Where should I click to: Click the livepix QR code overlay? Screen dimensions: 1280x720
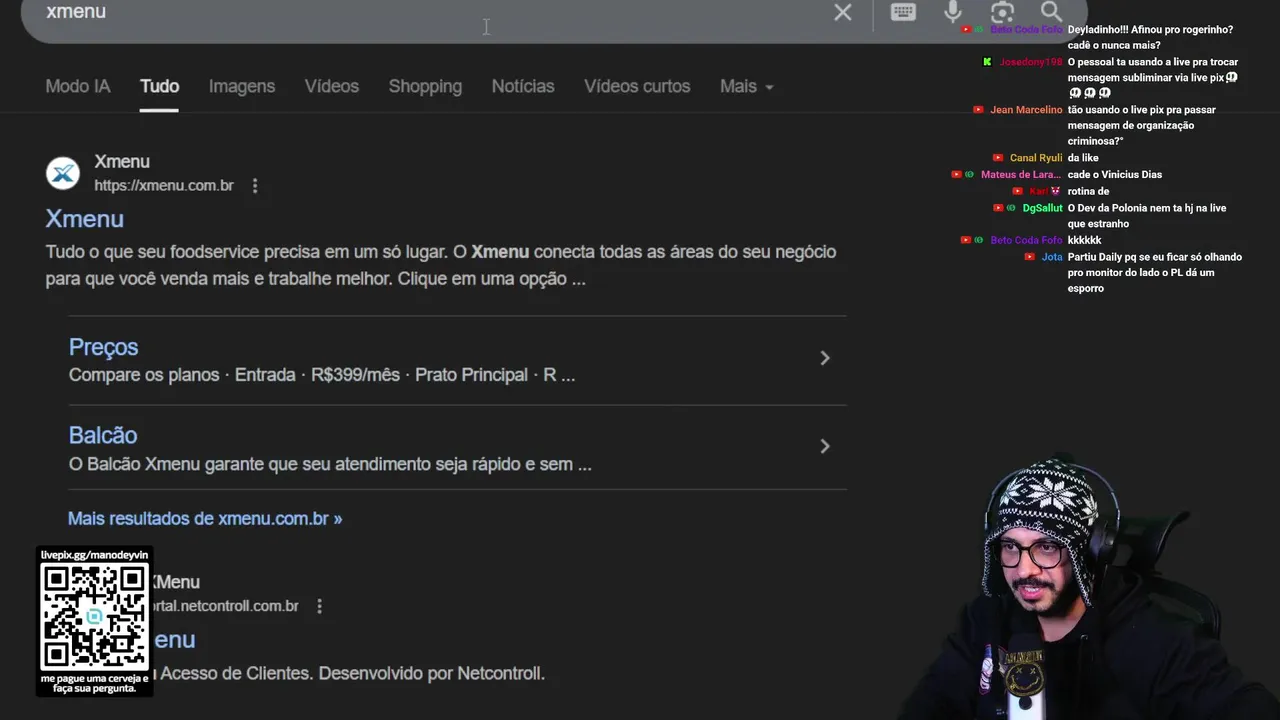pyautogui.click(x=95, y=618)
